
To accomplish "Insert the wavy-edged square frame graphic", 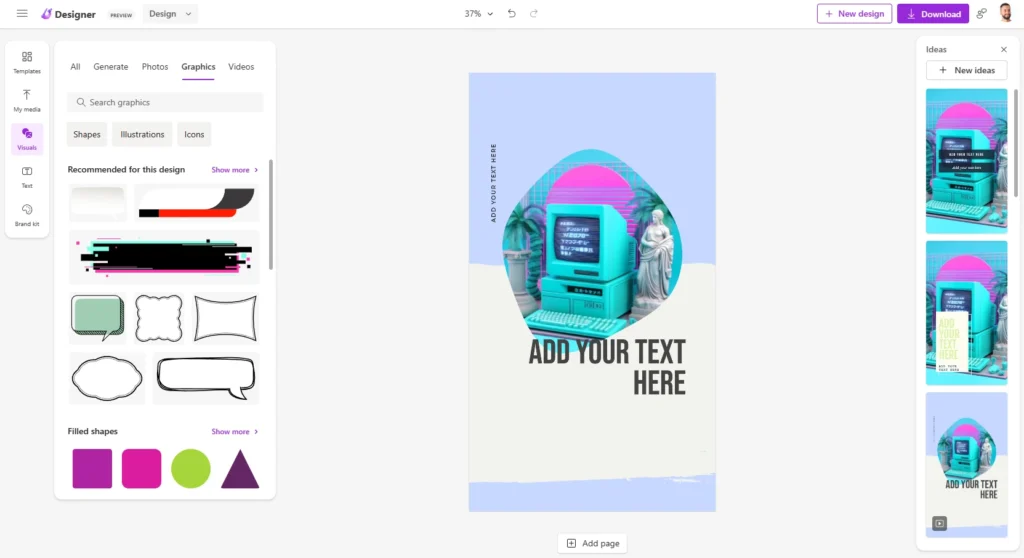I will click(159, 318).
